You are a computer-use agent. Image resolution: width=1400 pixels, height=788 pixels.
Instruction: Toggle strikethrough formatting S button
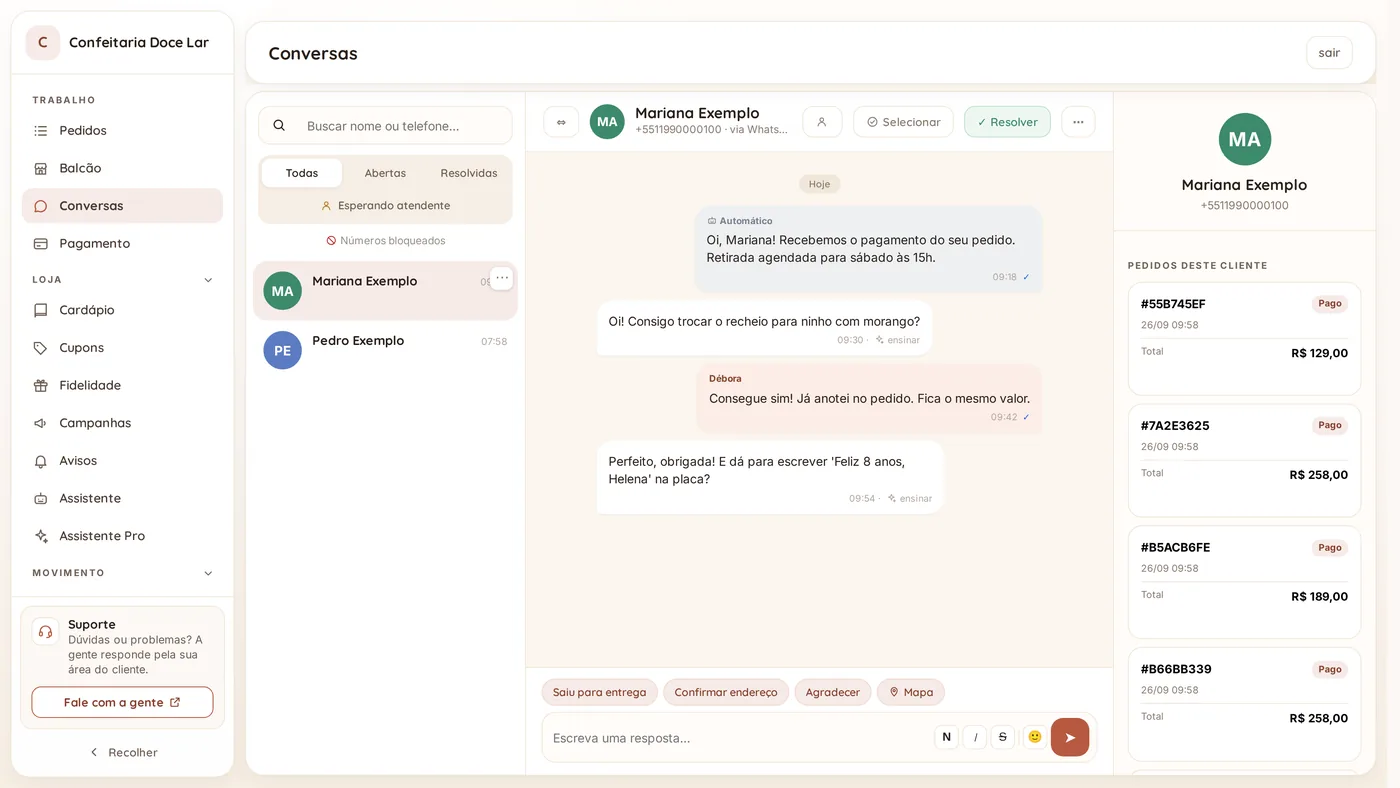click(x=1003, y=737)
